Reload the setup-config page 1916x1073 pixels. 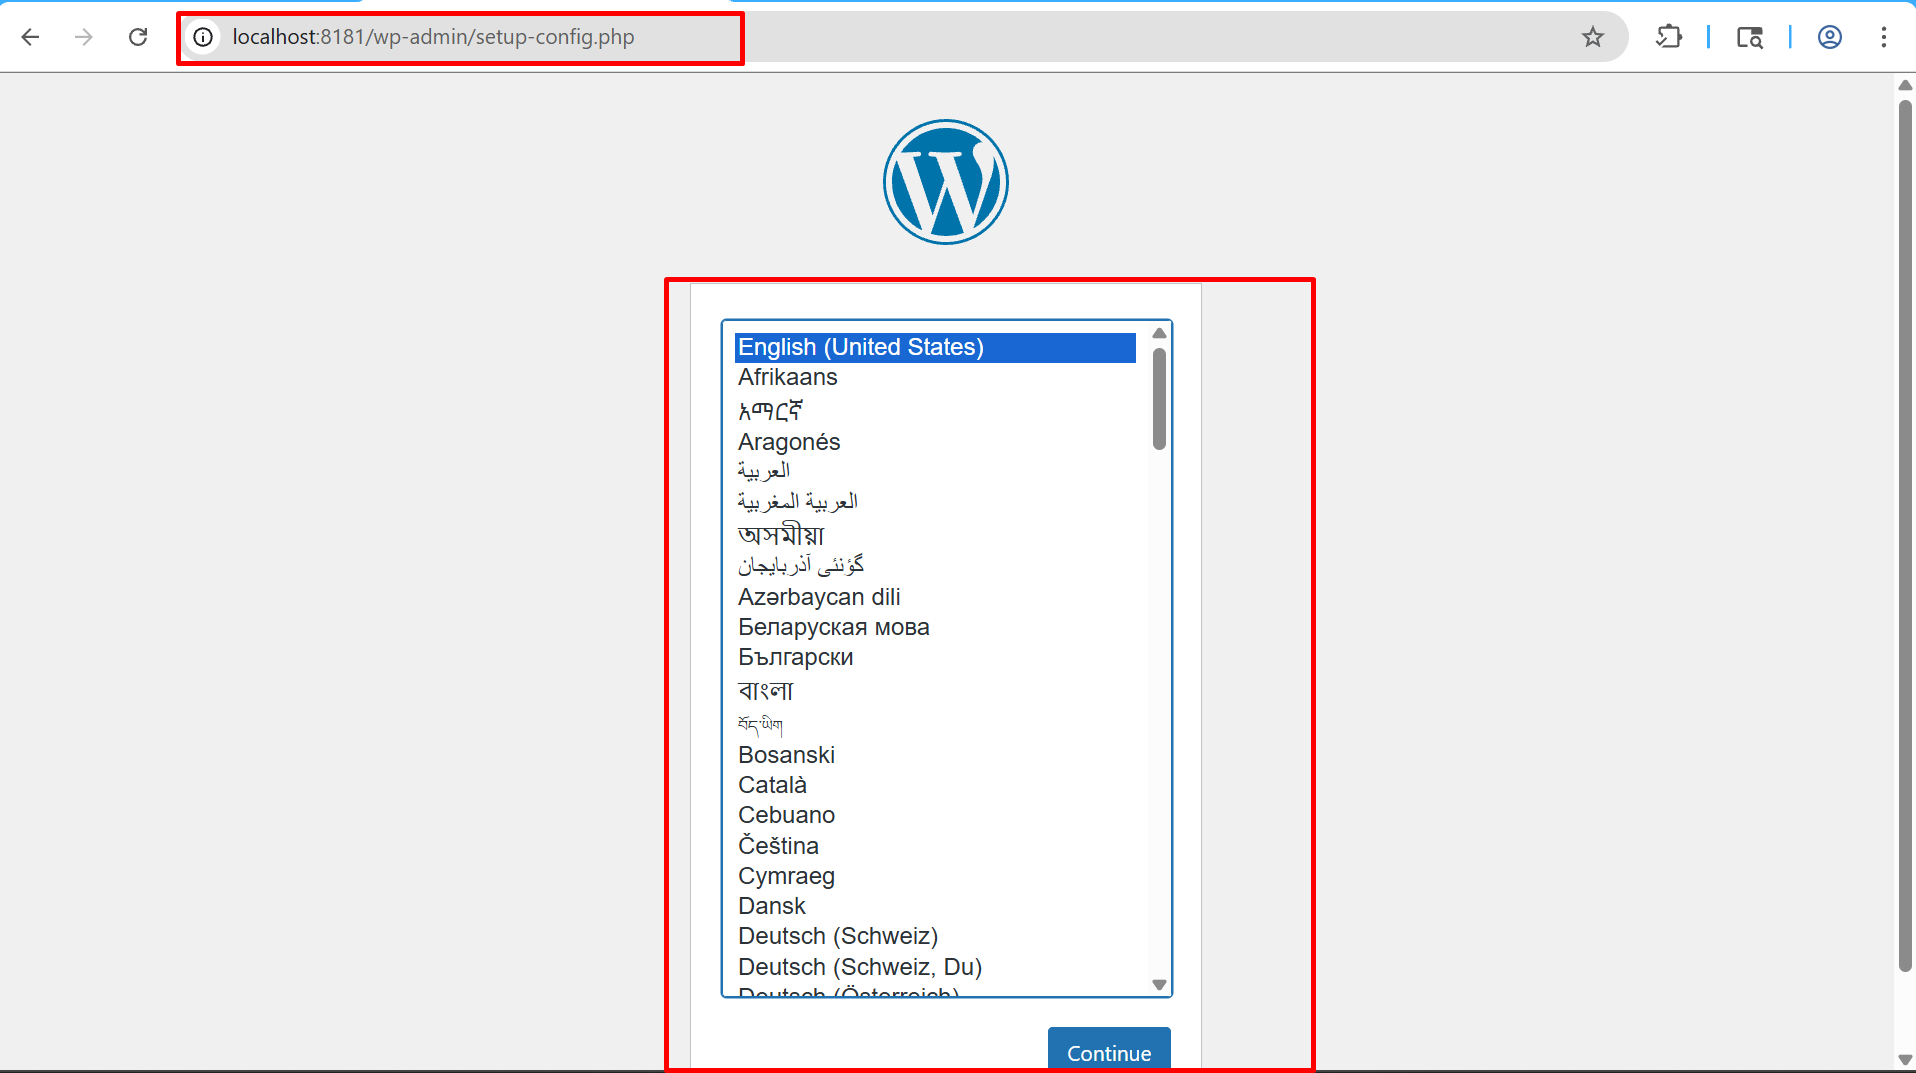coord(138,37)
